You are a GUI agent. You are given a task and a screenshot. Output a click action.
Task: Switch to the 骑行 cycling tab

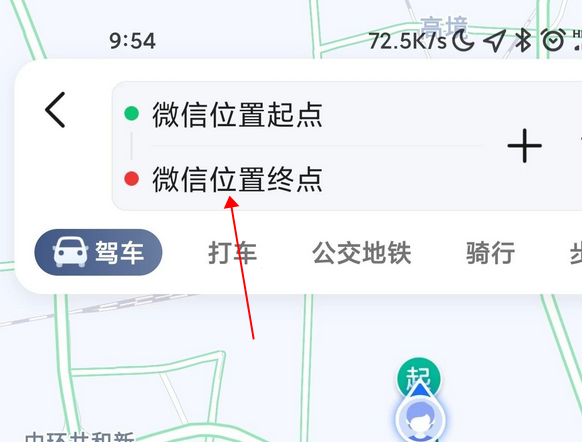pyautogui.click(x=490, y=253)
